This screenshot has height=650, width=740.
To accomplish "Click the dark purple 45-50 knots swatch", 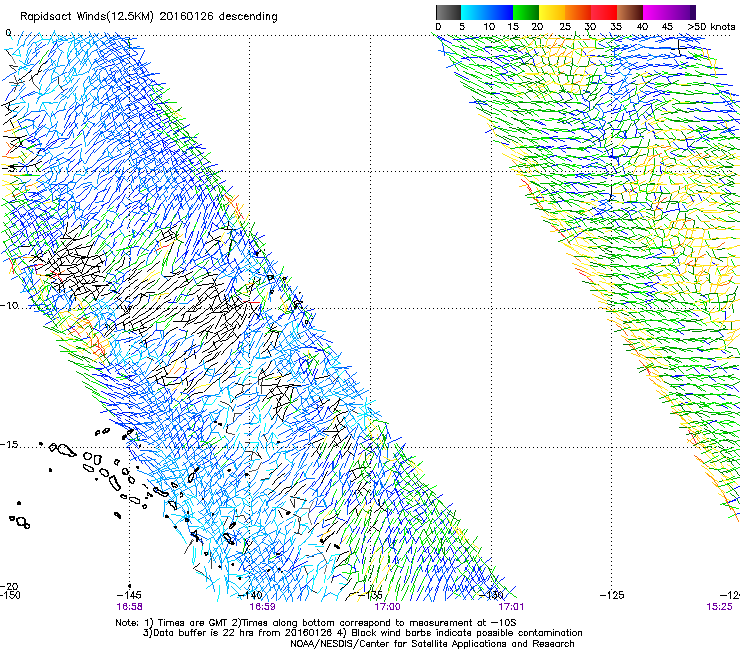I will tap(682, 12).
